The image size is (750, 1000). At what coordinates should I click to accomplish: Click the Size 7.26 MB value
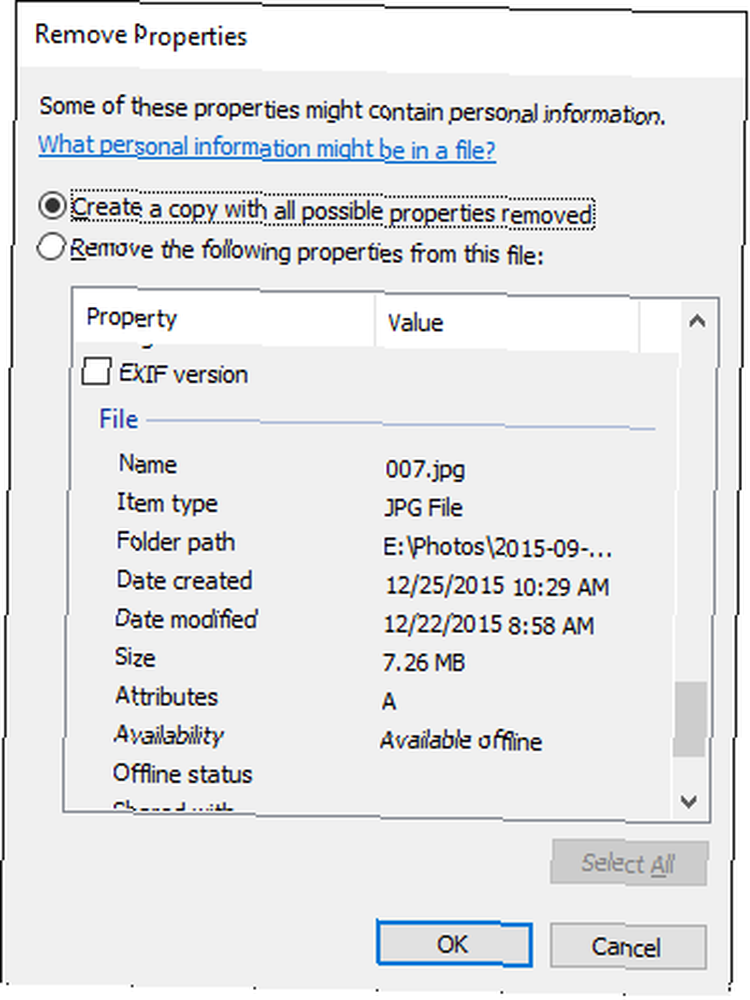[424, 663]
